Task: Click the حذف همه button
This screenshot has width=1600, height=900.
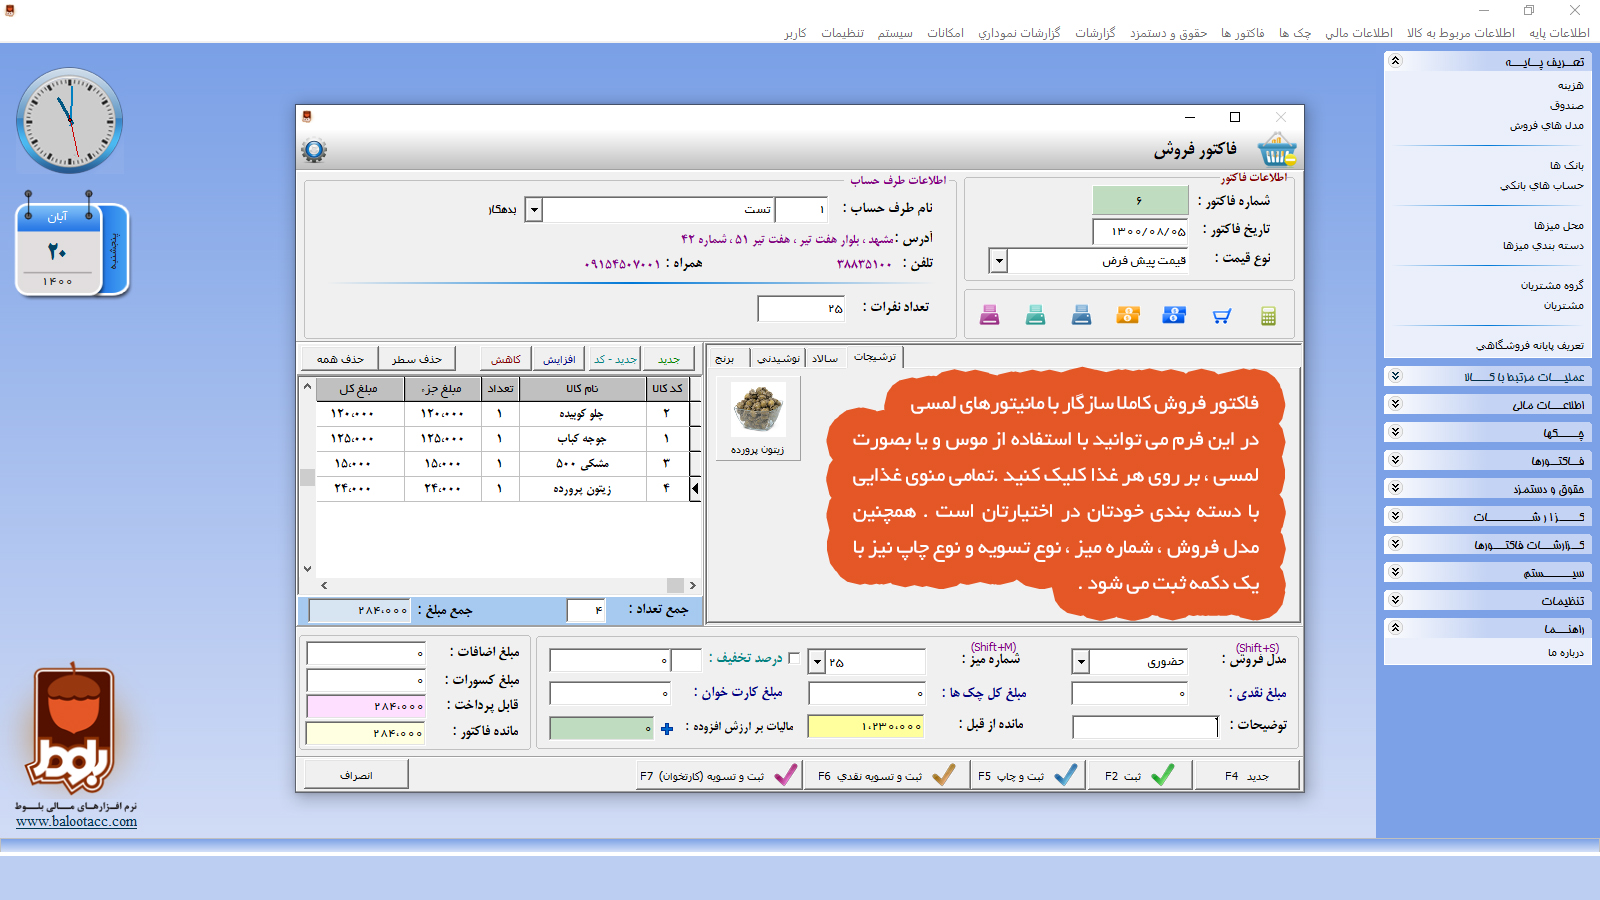Action: pyautogui.click(x=340, y=359)
